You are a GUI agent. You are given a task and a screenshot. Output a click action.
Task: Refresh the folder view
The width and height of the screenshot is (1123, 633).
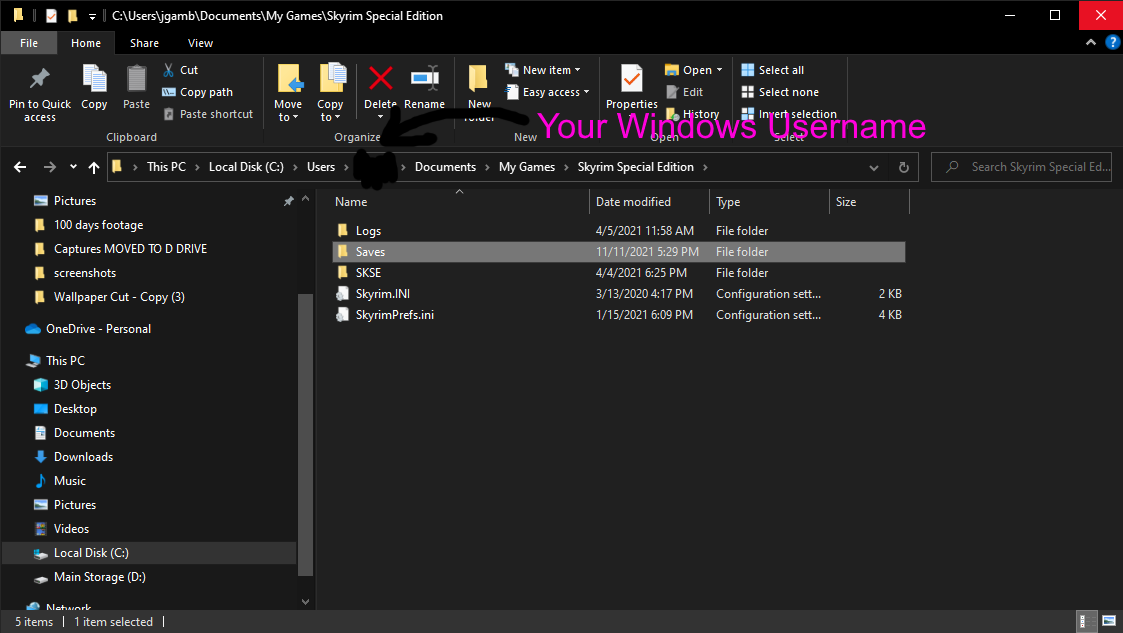click(904, 168)
